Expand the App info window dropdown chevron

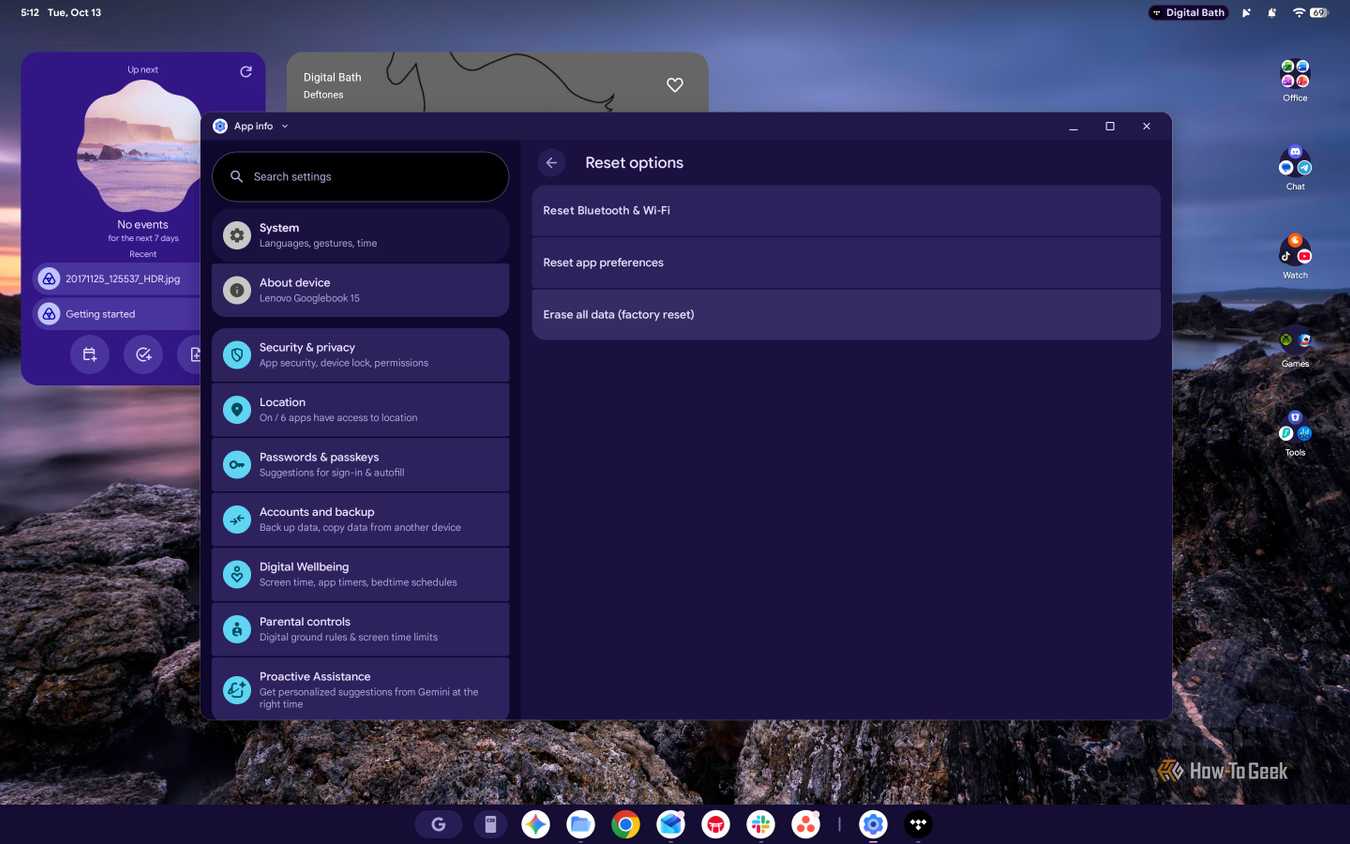285,127
